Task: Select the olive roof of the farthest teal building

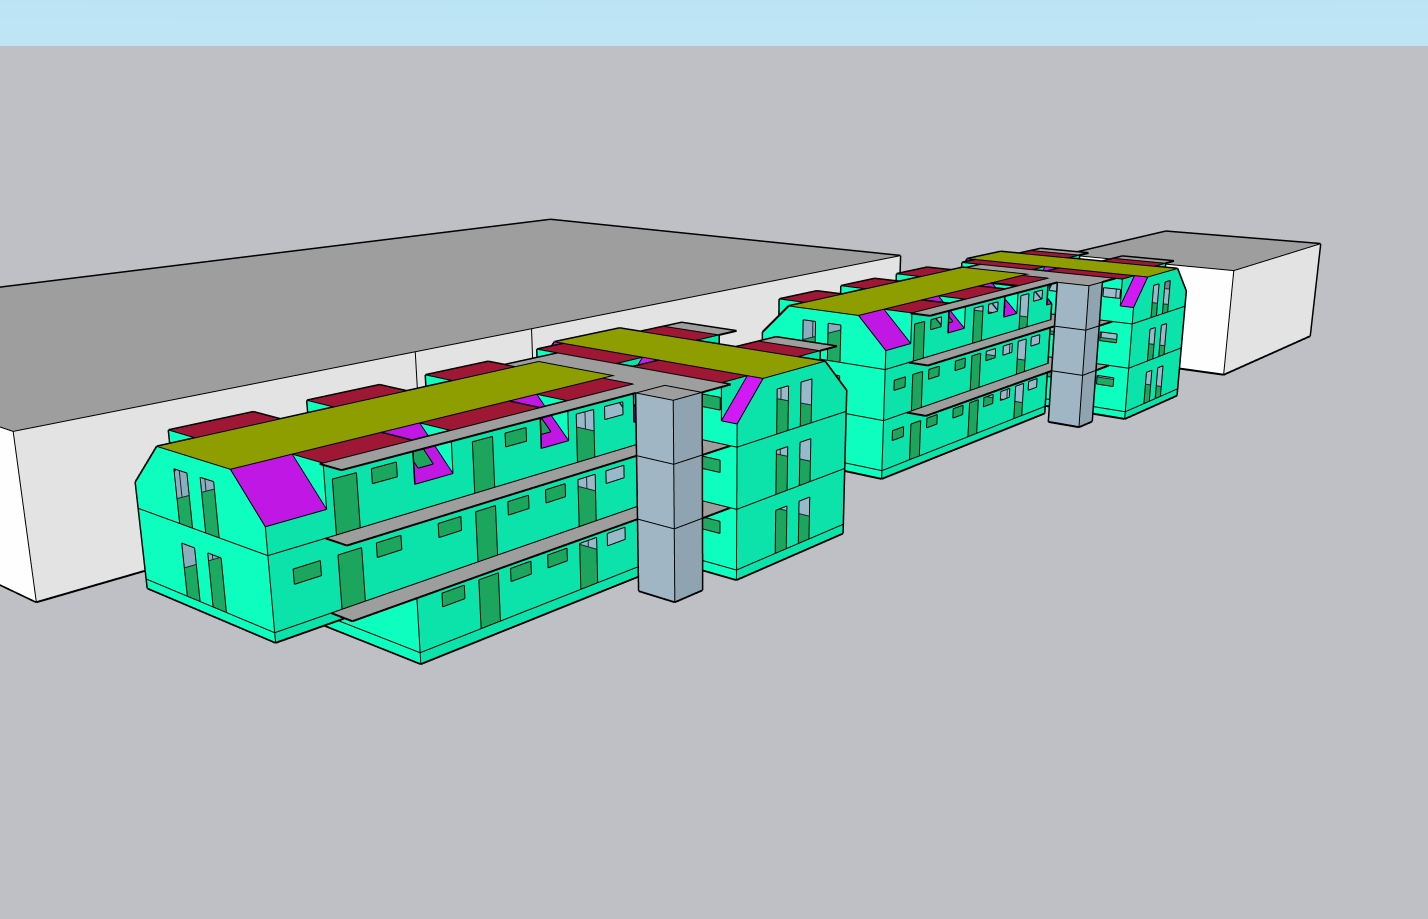Action: pos(1070,263)
